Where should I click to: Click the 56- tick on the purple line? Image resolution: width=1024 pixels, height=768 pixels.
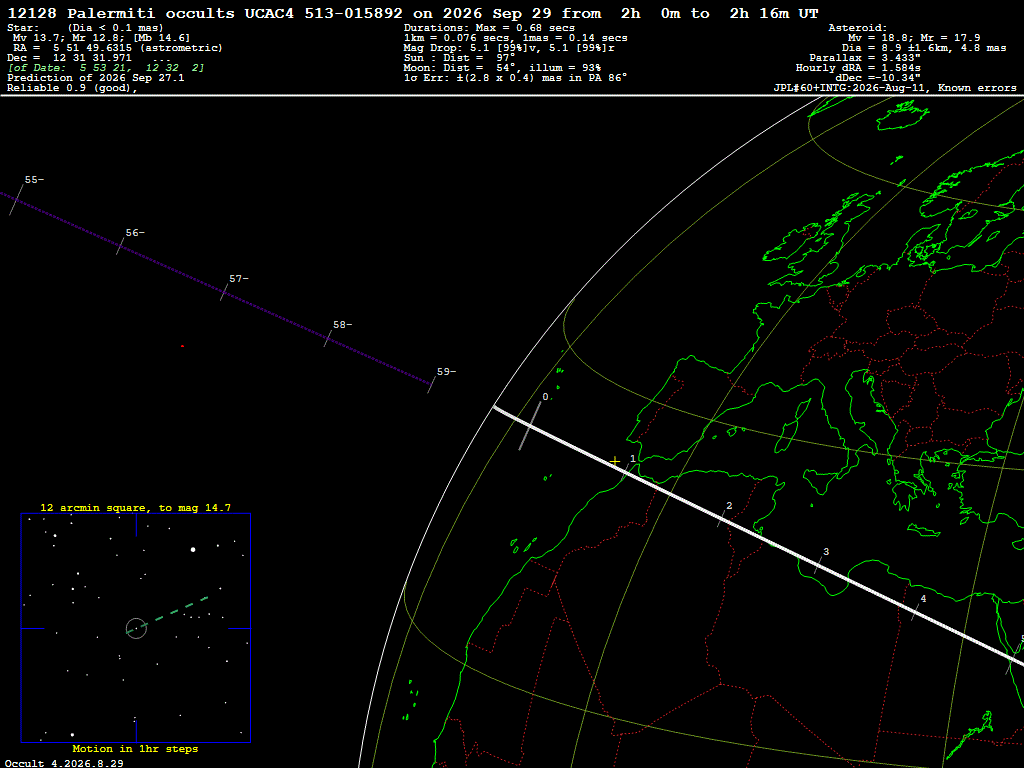pos(120,246)
